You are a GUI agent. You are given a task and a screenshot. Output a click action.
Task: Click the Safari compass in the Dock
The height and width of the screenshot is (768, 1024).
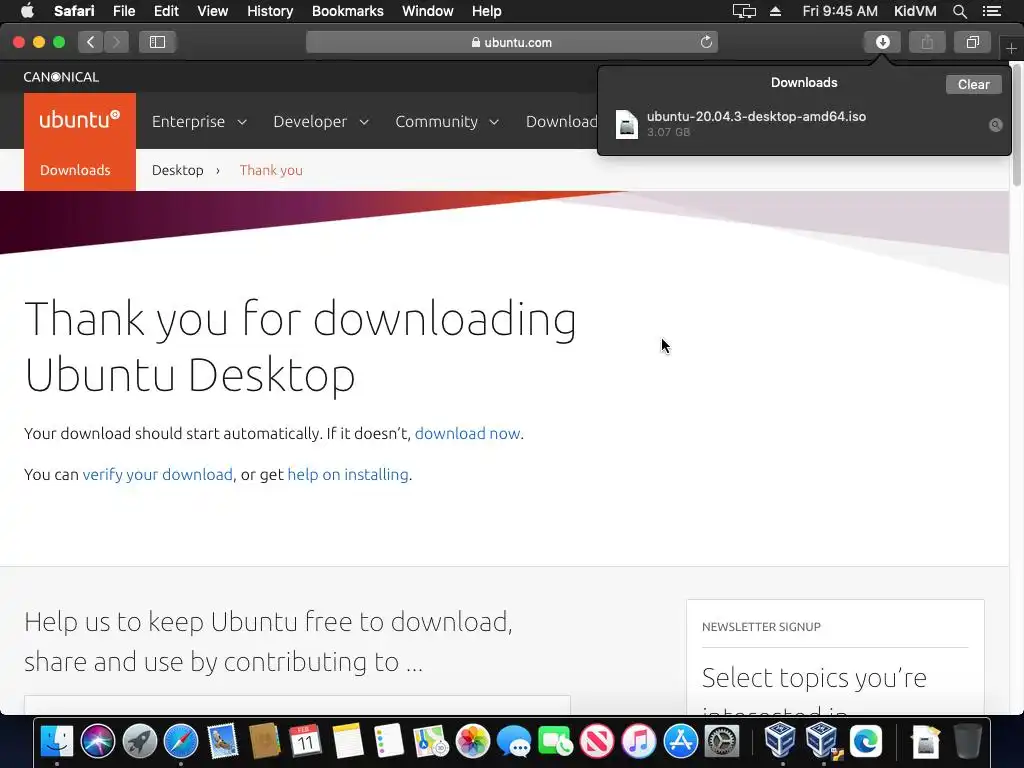(181, 741)
